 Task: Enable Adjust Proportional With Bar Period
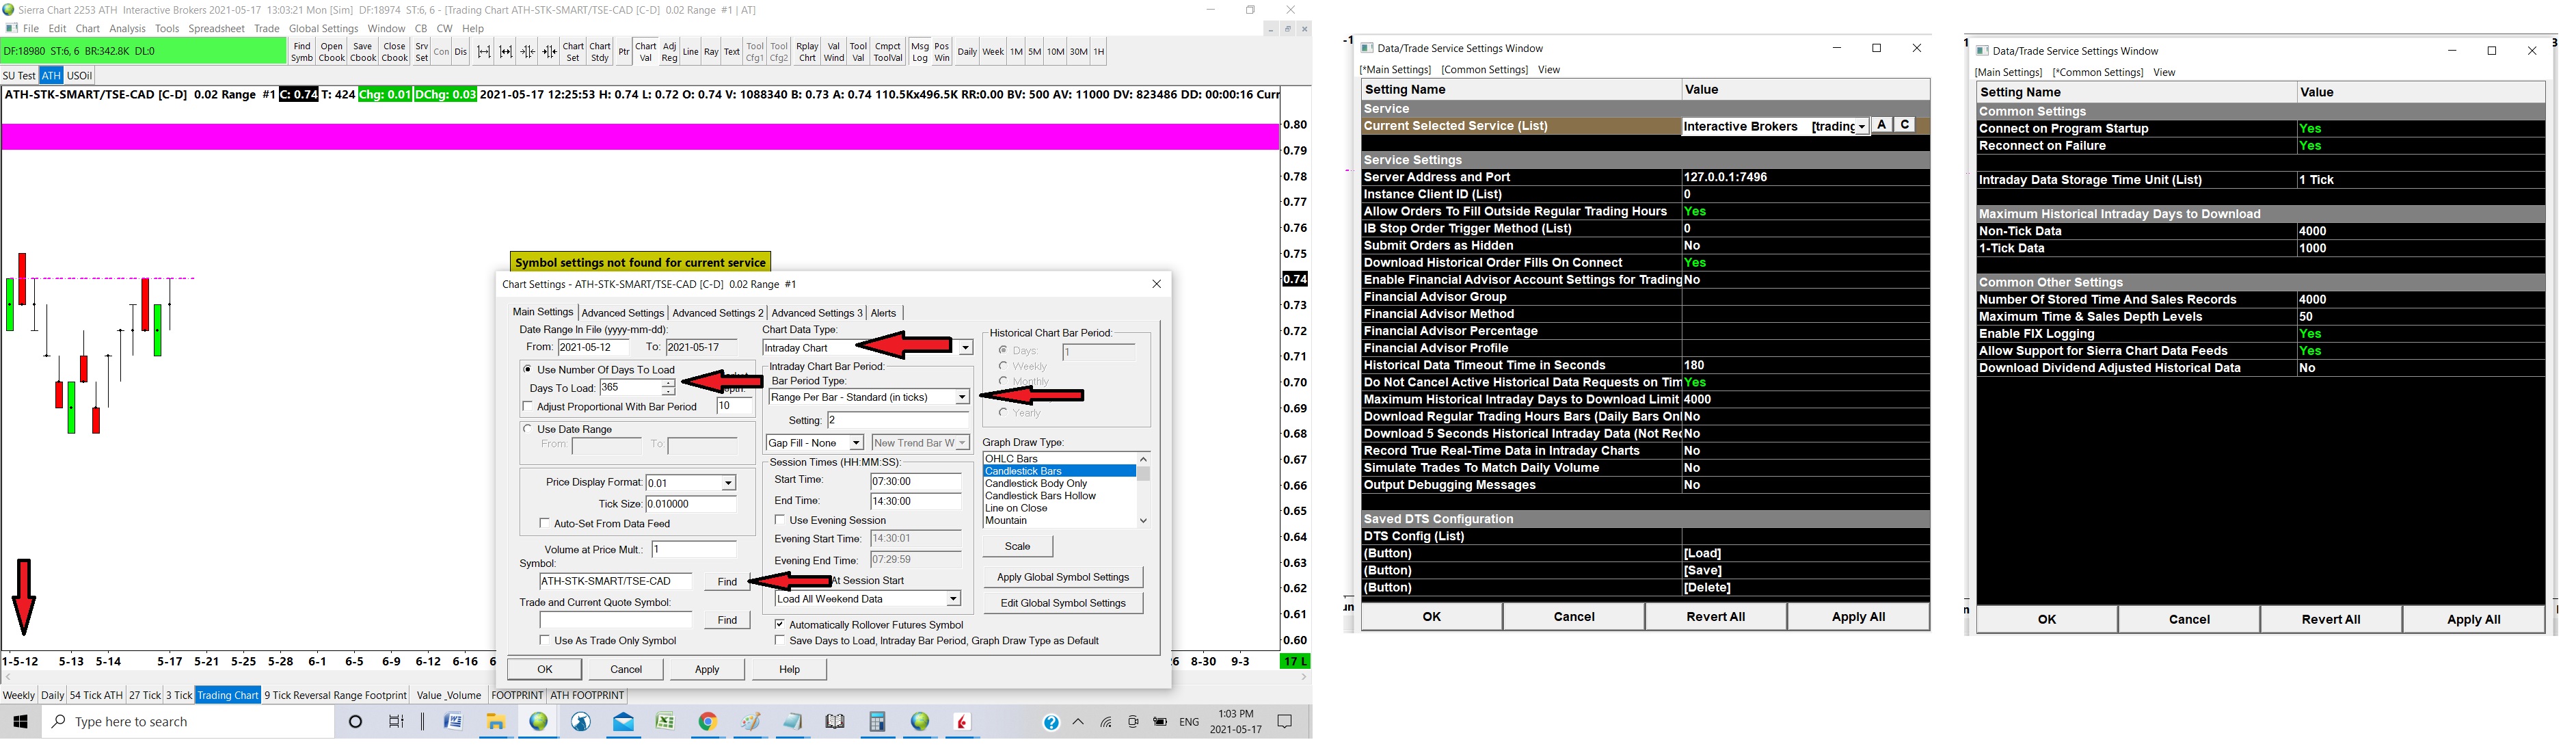528,407
